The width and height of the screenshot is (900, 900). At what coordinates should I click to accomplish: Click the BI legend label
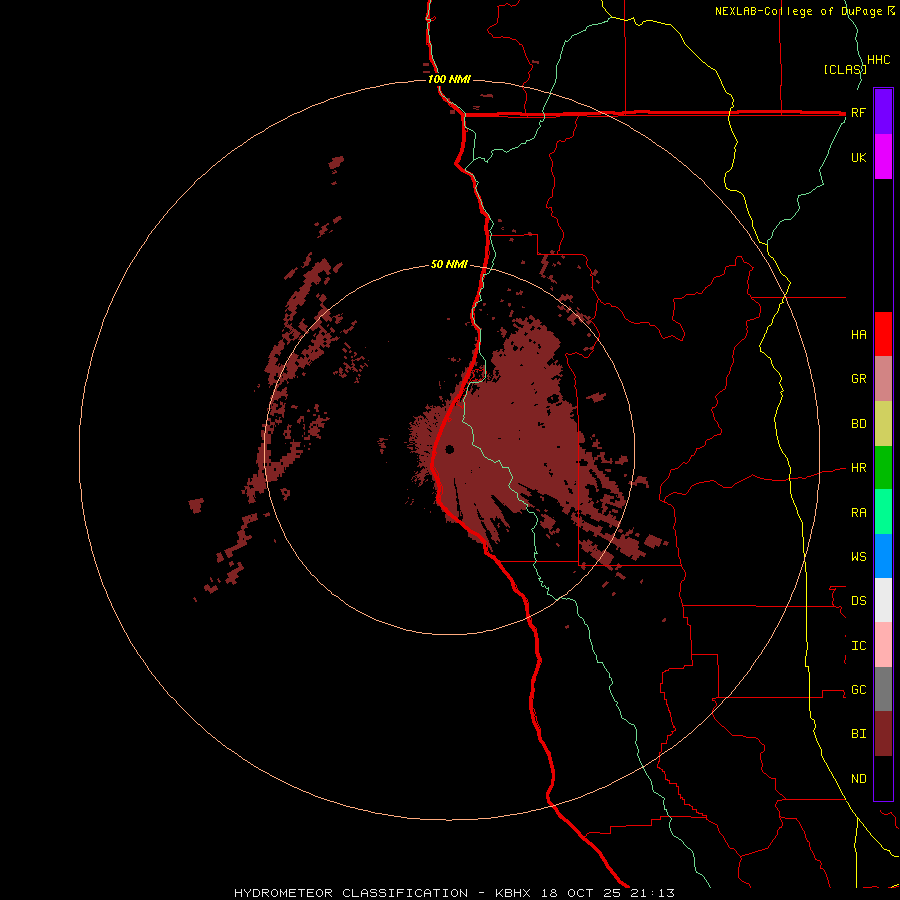[x=858, y=734]
